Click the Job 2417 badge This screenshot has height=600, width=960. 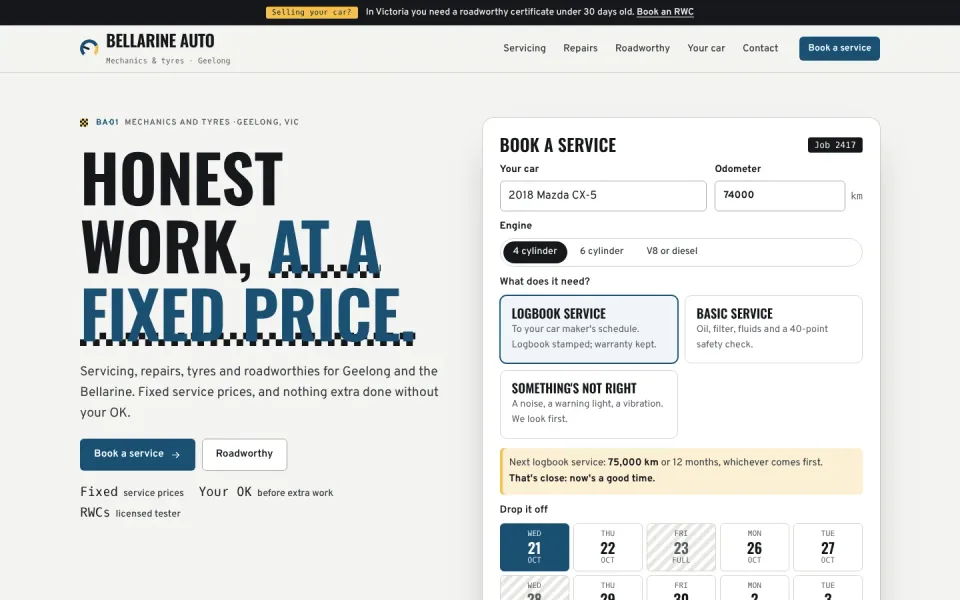pos(835,145)
